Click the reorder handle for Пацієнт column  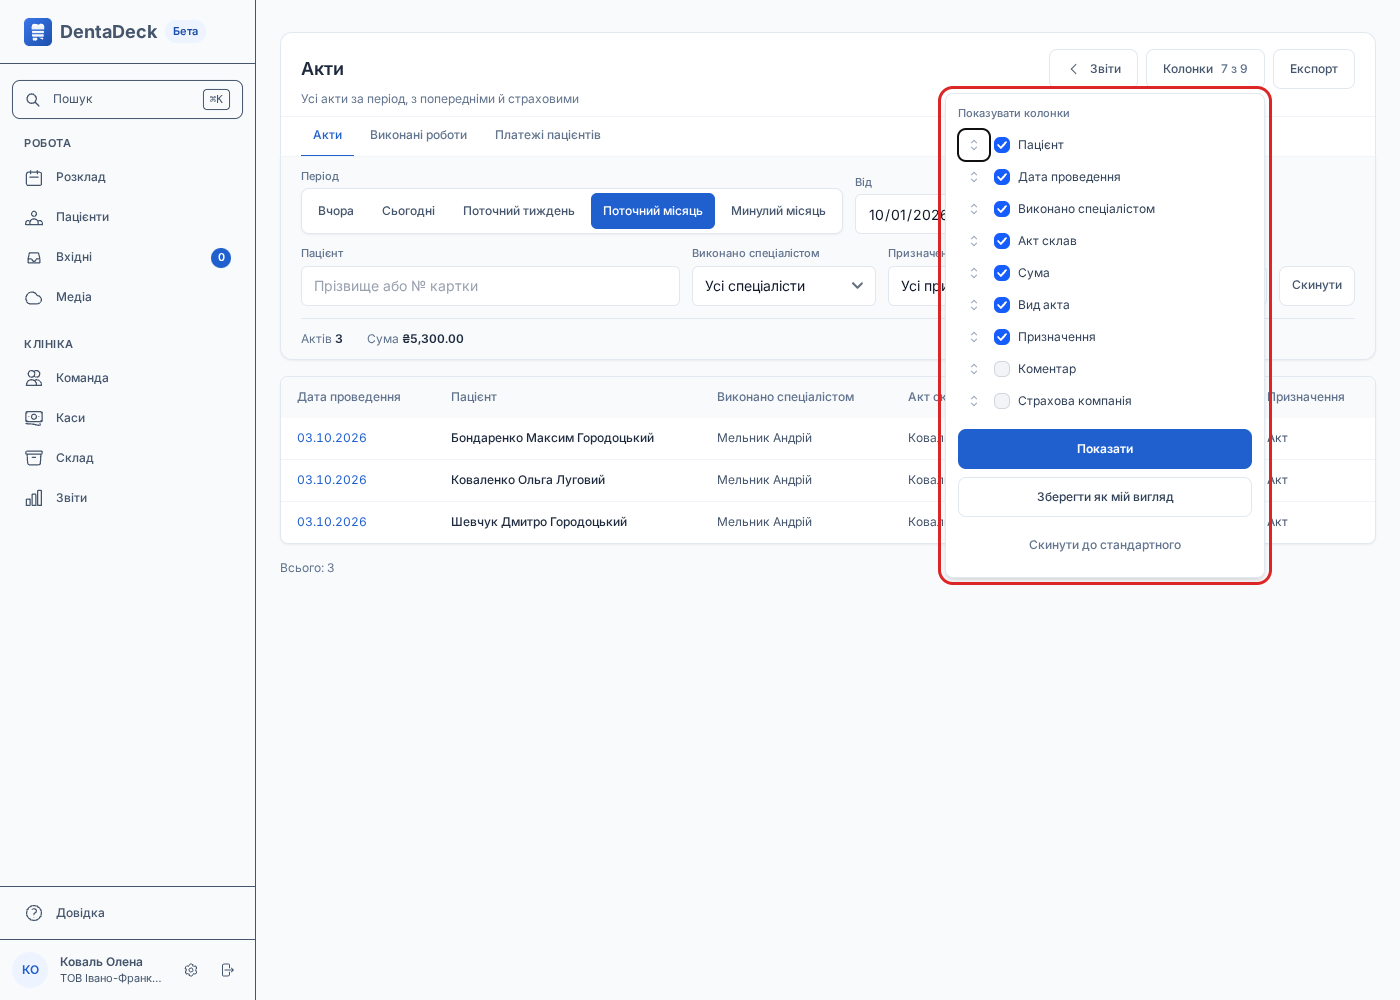(x=974, y=145)
